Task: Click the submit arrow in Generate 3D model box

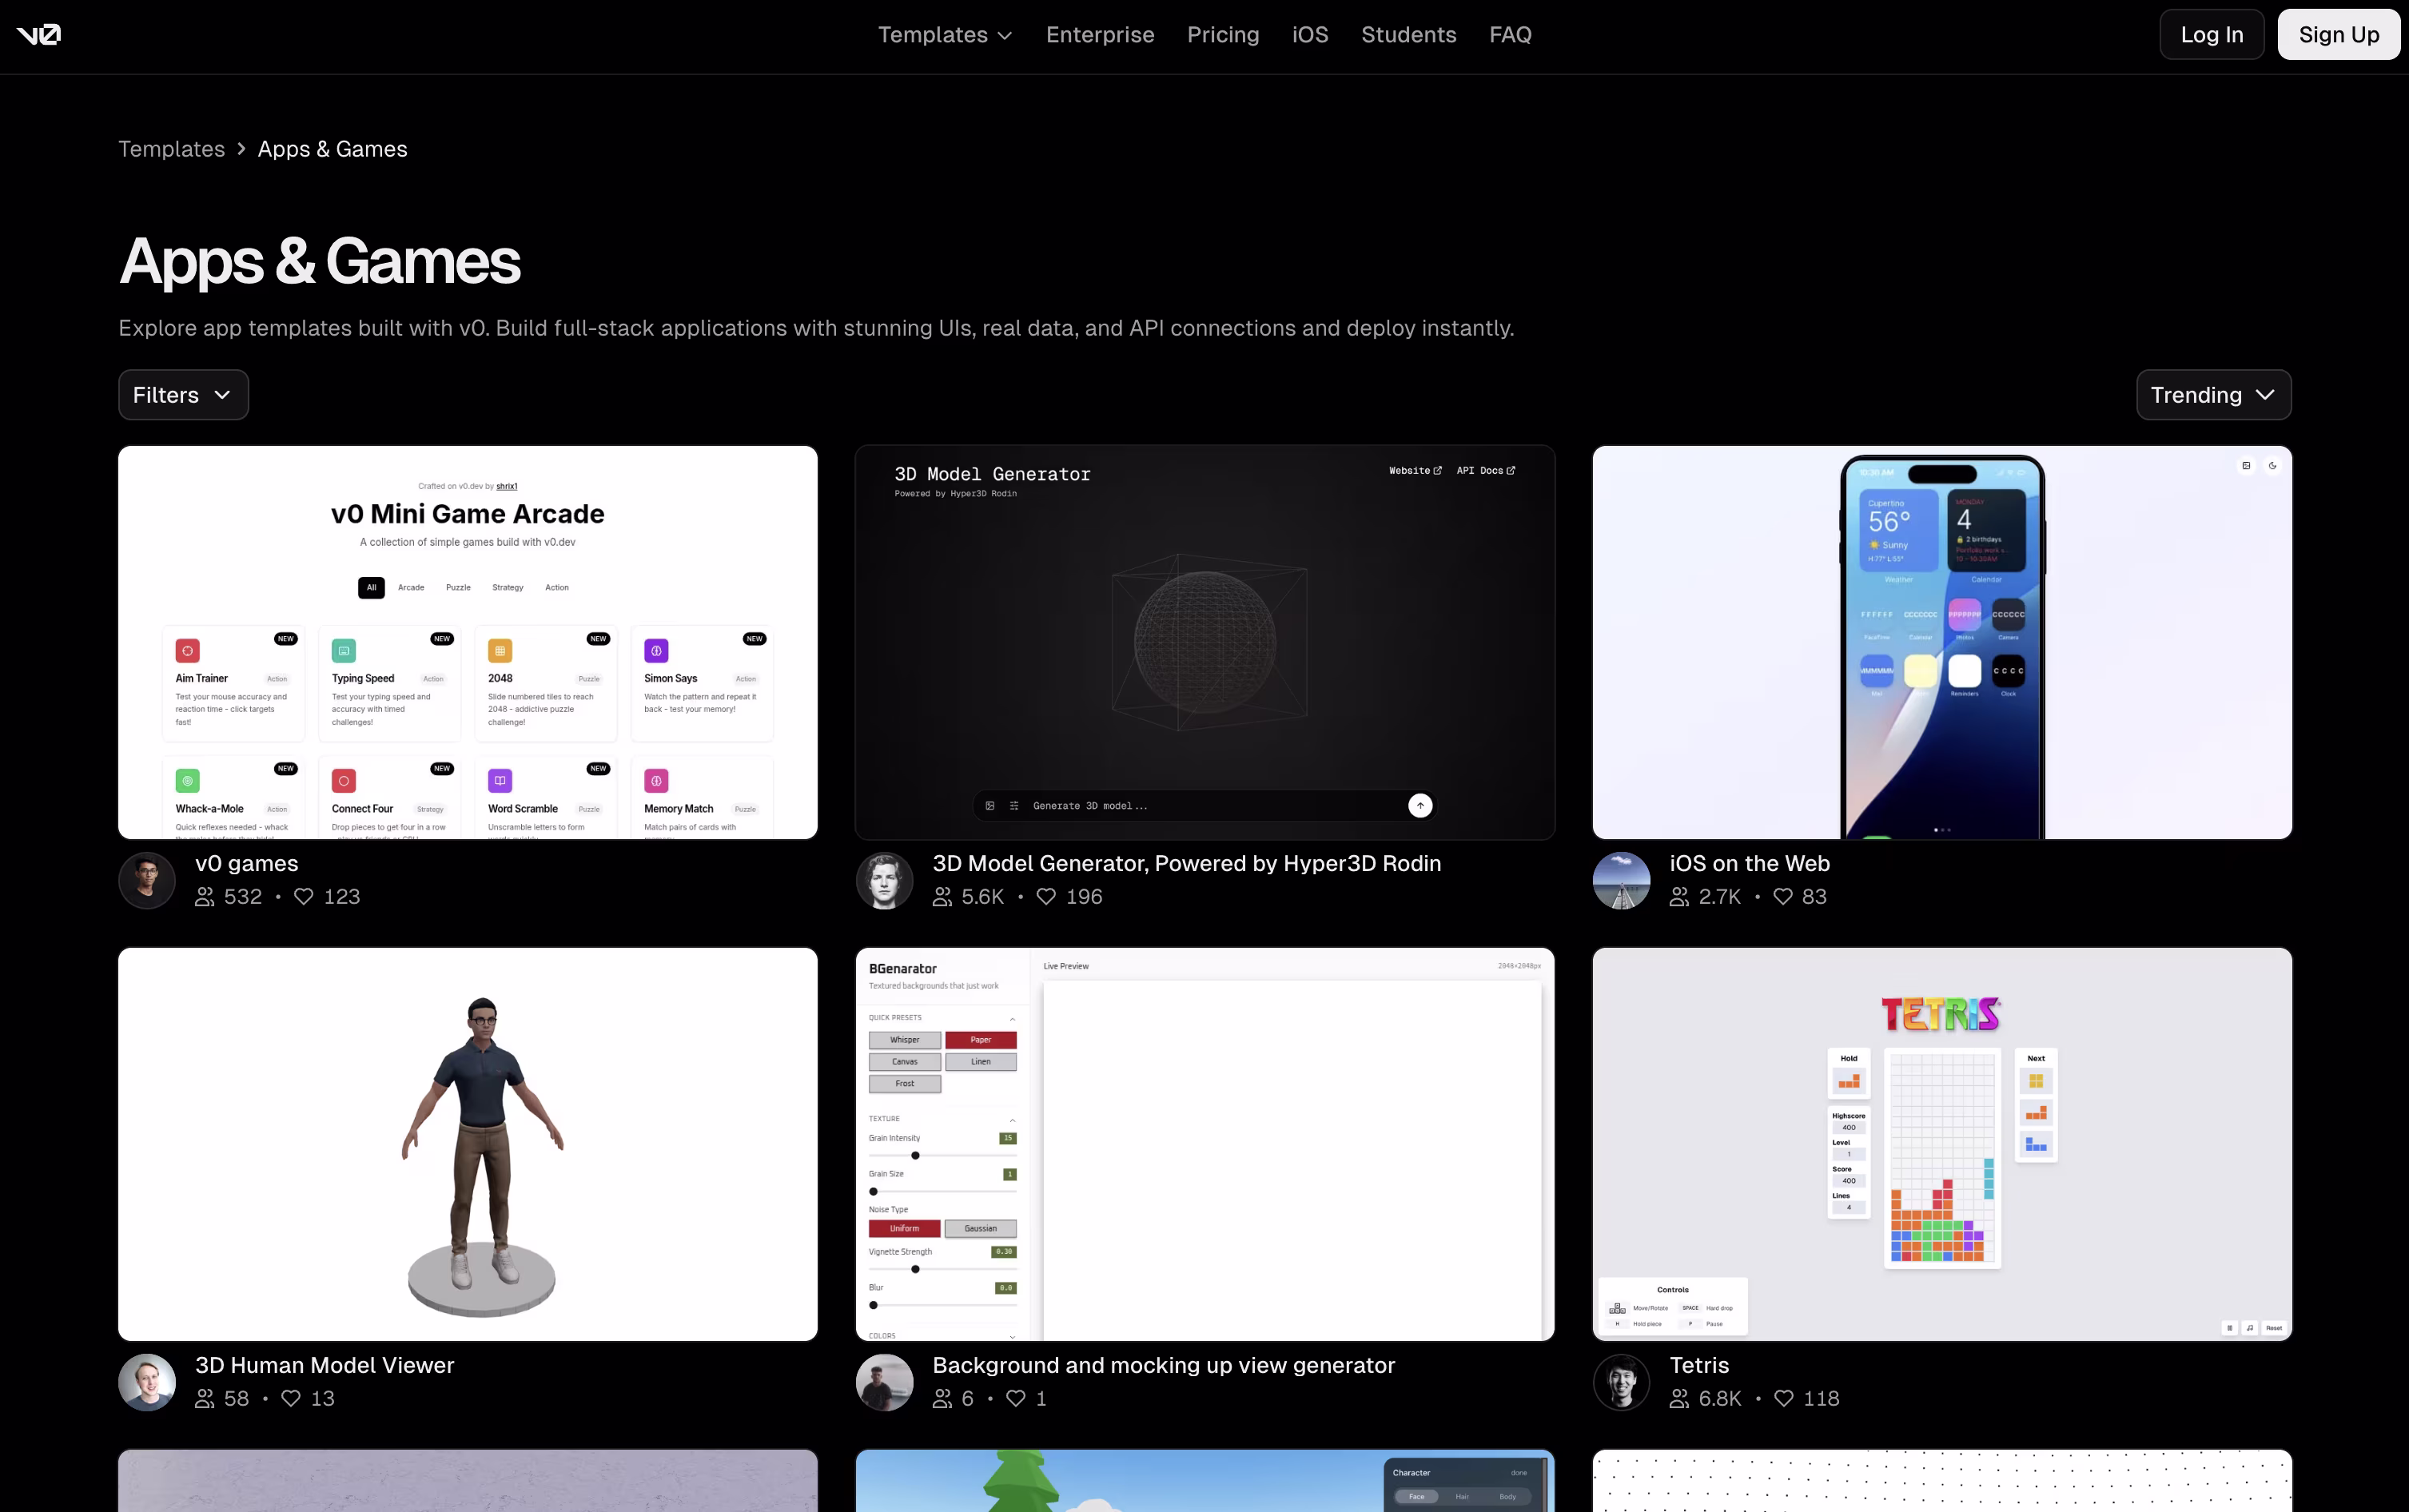Action: point(1420,806)
